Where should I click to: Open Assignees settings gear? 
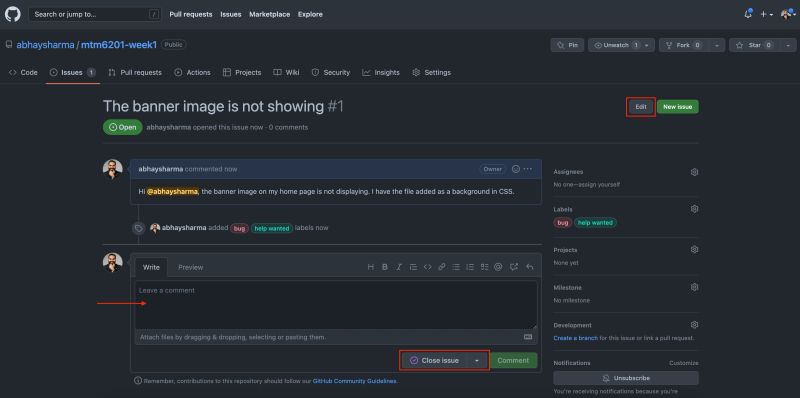click(x=694, y=172)
